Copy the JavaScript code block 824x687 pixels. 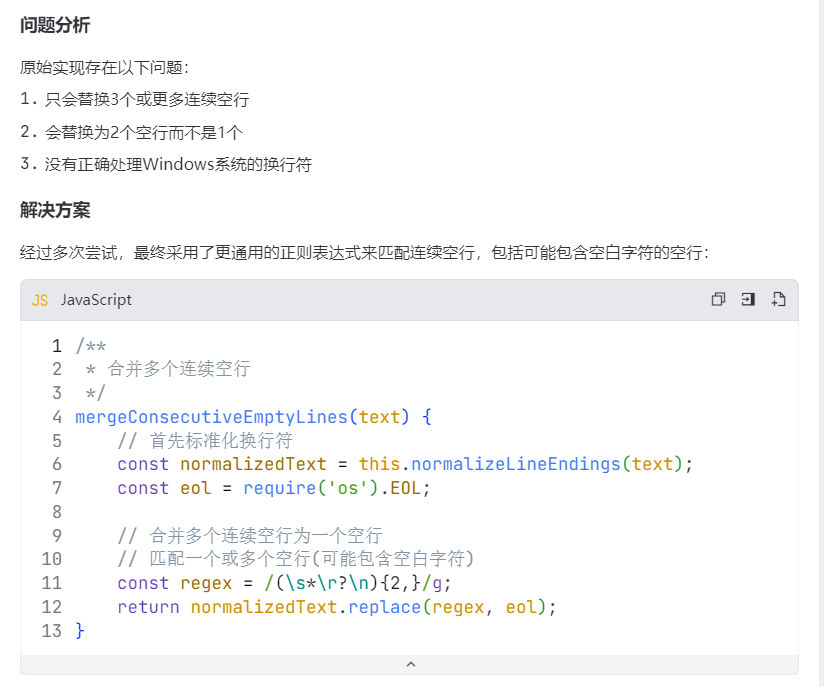coord(718,300)
